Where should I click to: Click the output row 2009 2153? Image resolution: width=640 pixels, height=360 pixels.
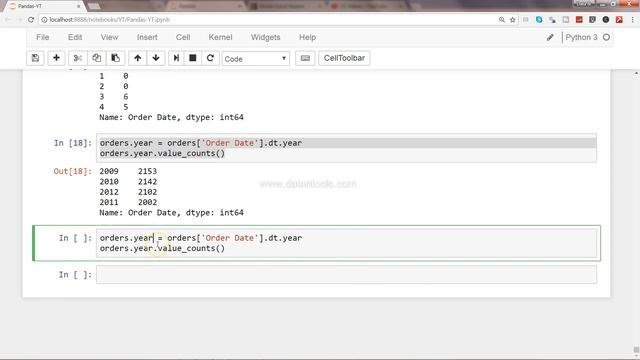click(x=128, y=171)
